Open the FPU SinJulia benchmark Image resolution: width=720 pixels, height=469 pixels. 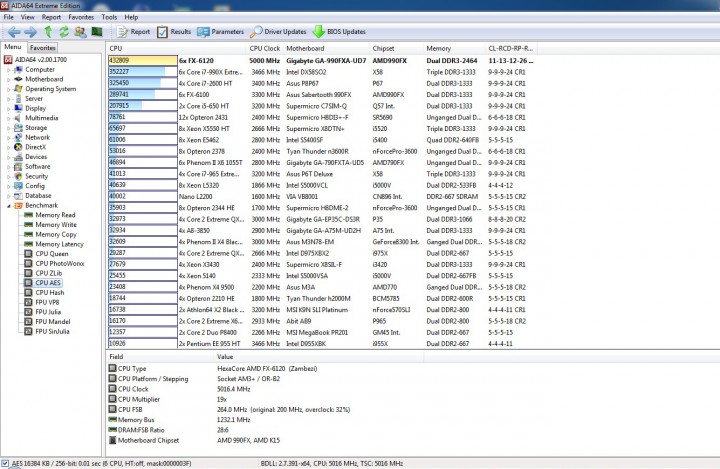tap(52, 331)
